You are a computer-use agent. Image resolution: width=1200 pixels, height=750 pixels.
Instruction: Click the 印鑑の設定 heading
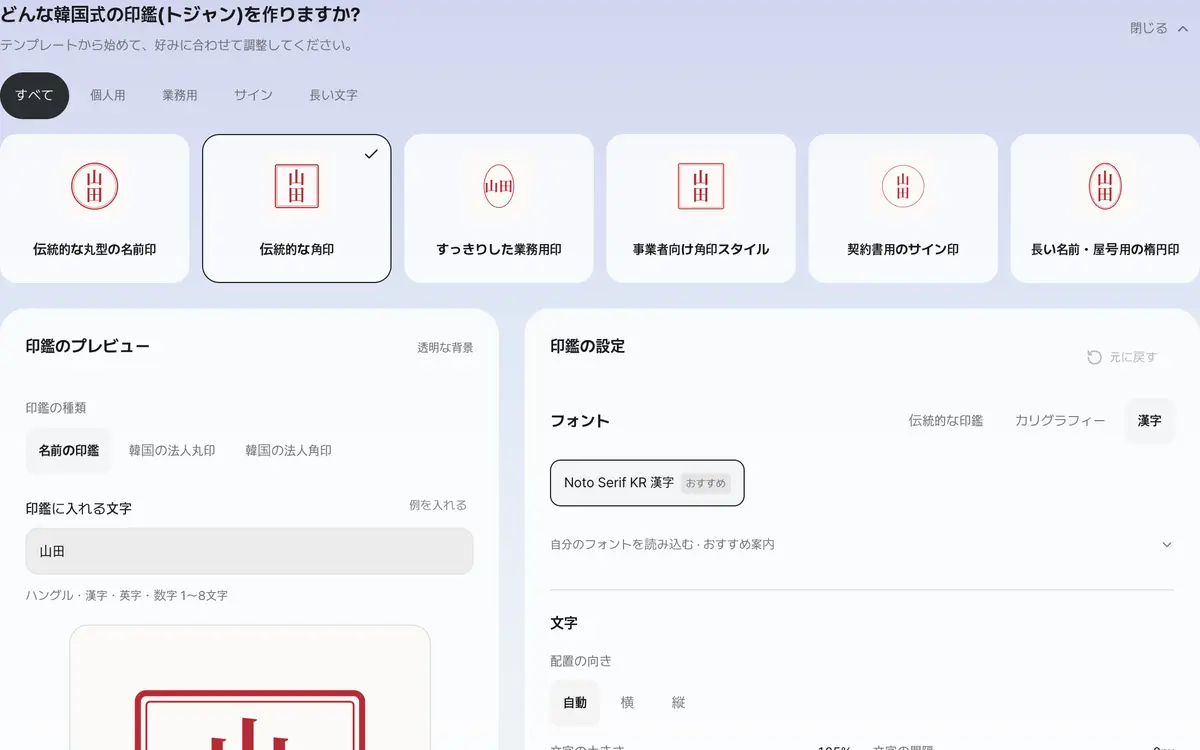coord(588,346)
